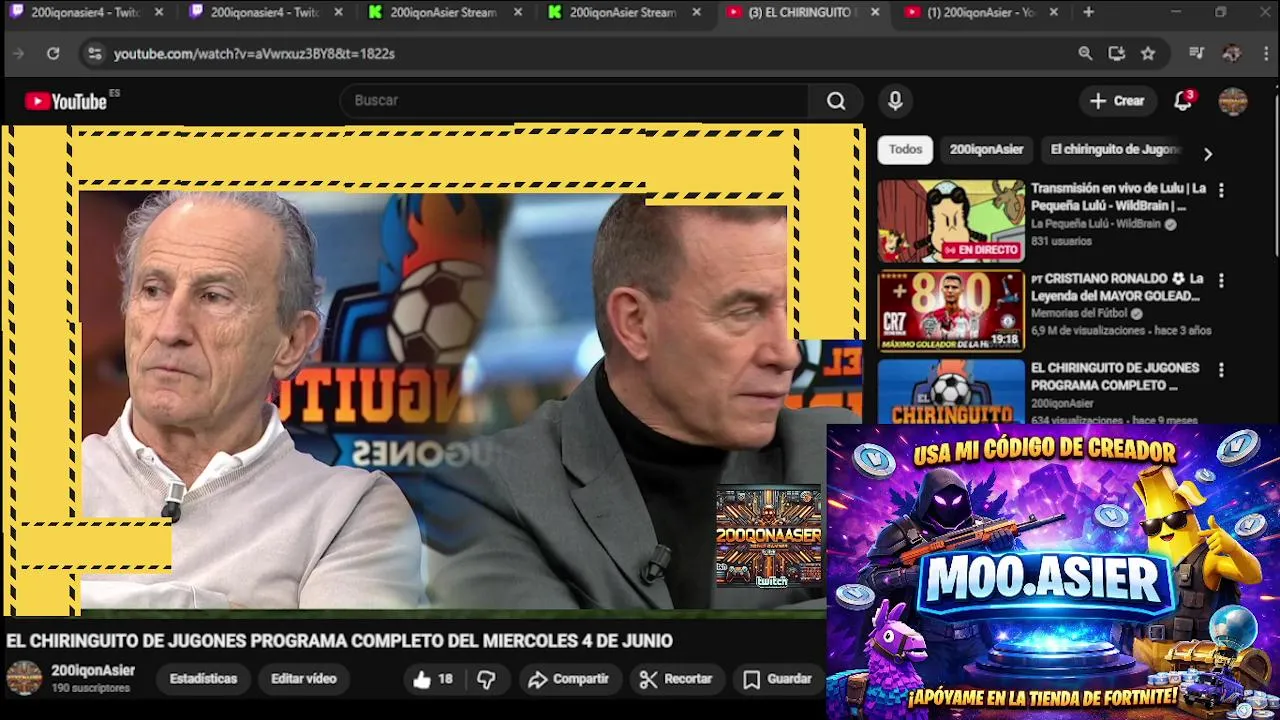Dislike the video with the thumbs-down icon
The height and width of the screenshot is (720, 1280).
[x=486, y=679]
